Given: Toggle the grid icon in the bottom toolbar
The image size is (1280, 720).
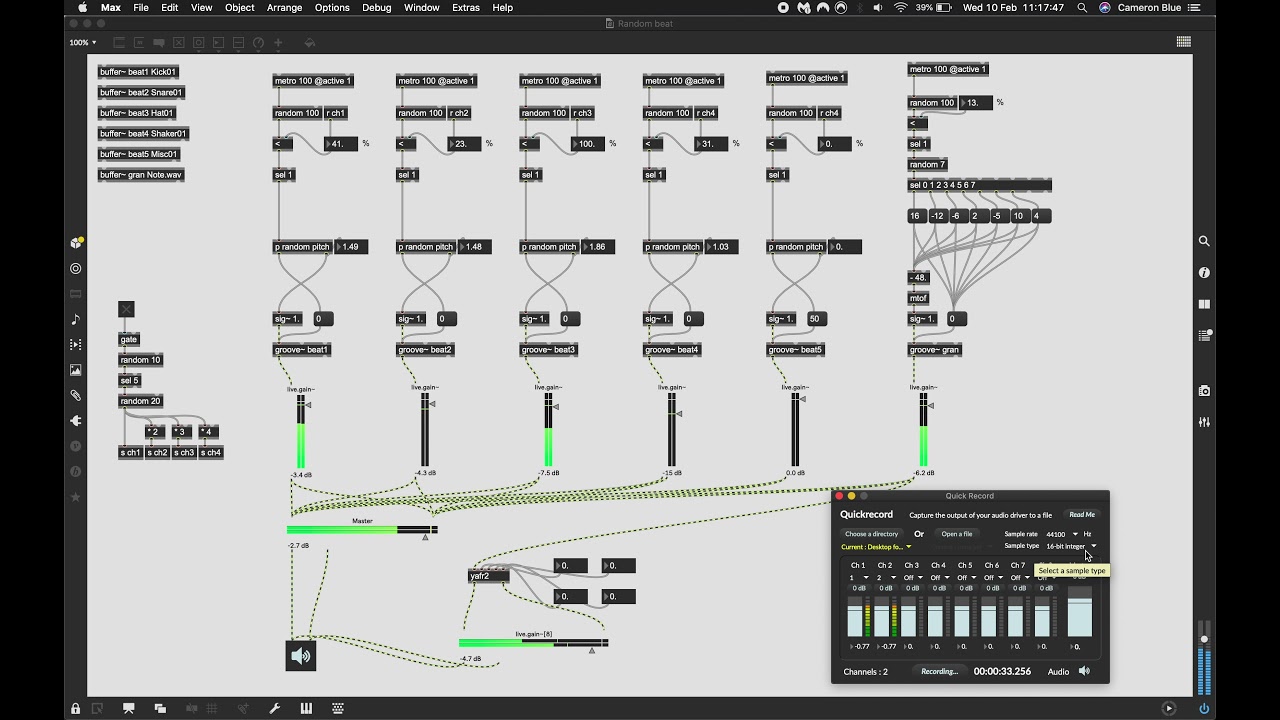Looking at the screenshot, I should 211,708.
